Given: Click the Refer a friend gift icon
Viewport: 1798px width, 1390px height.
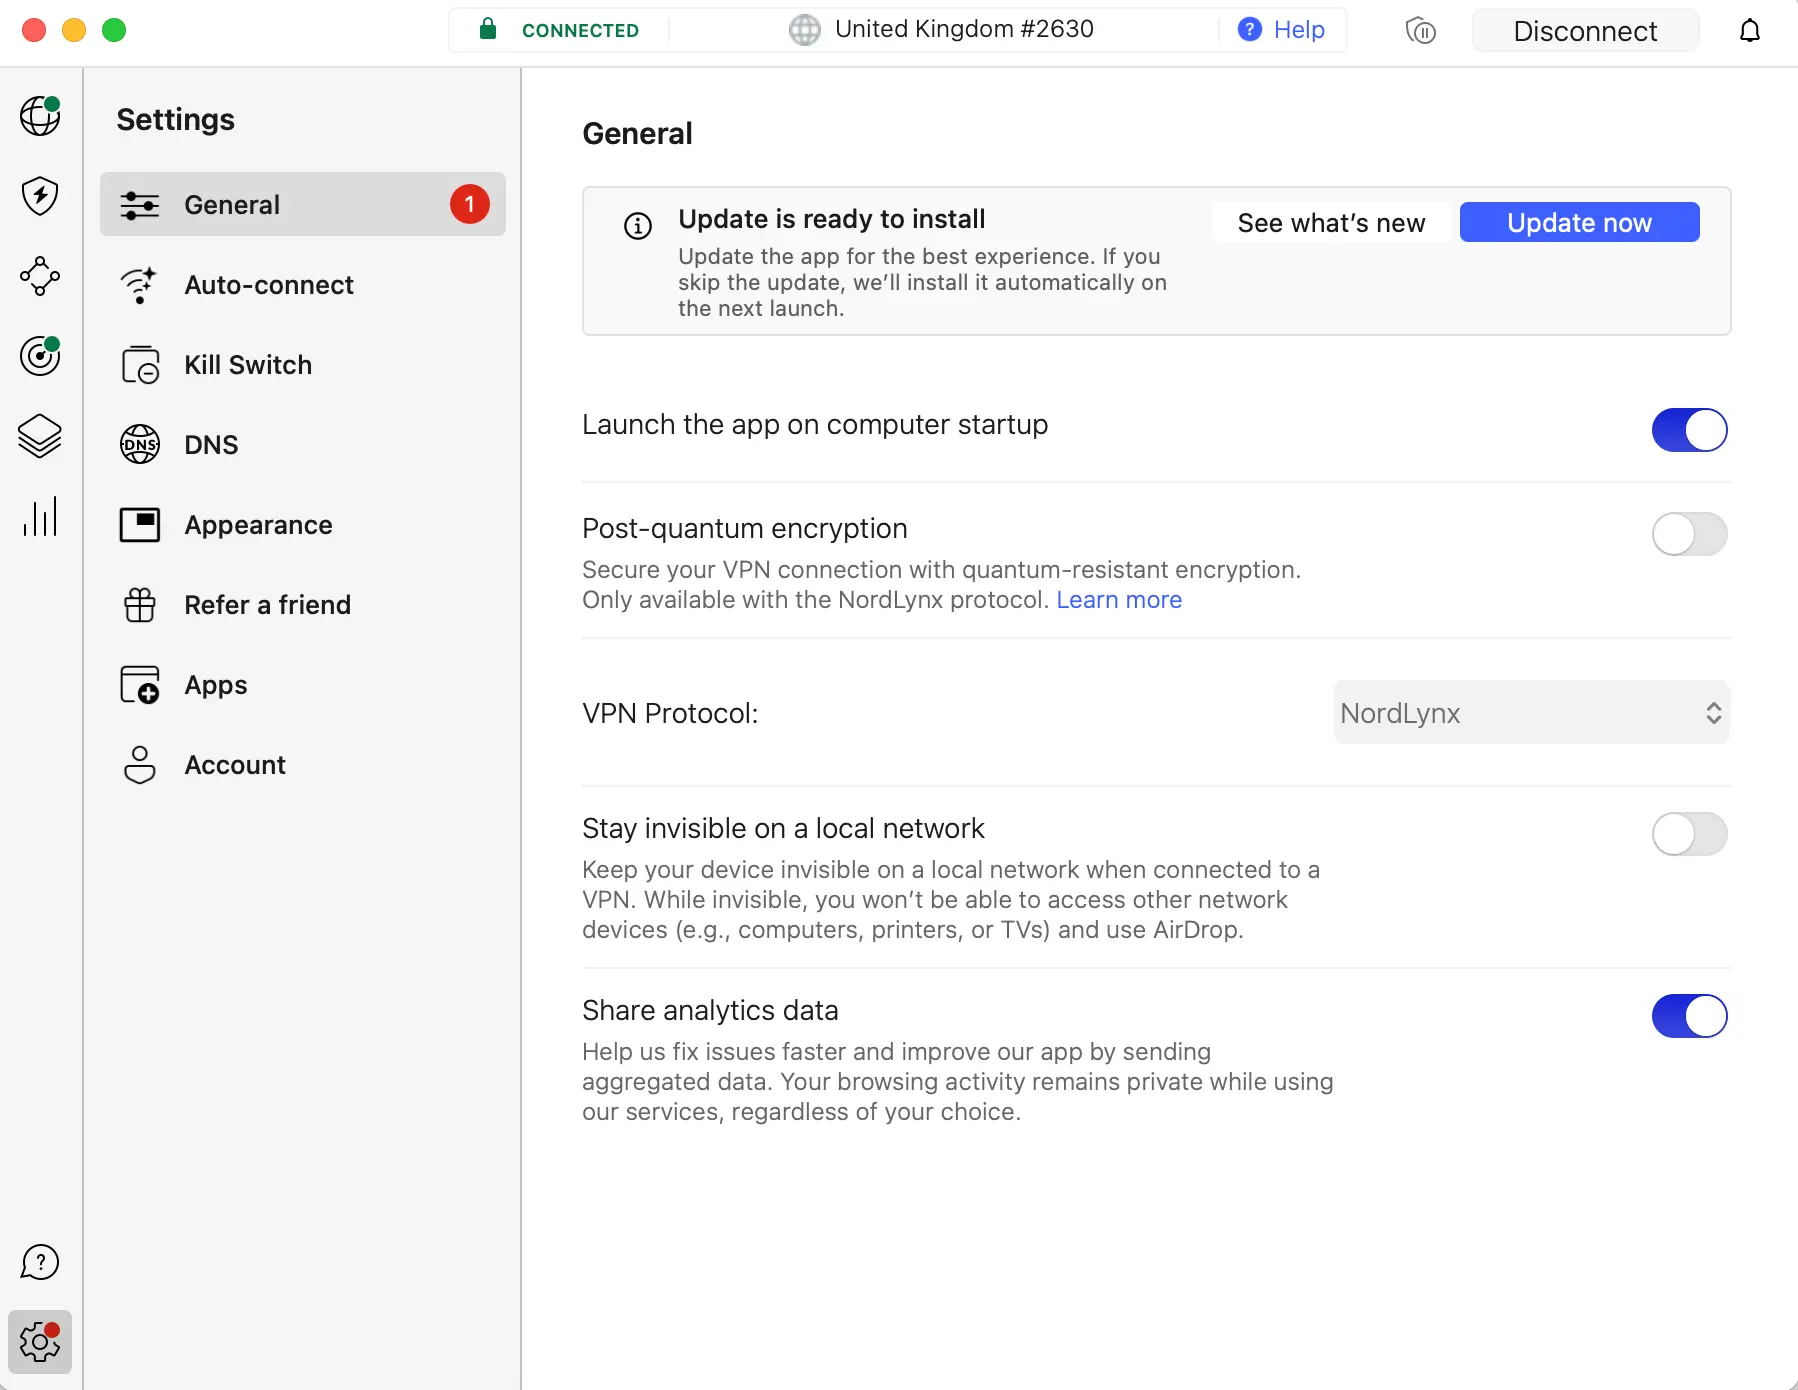Looking at the screenshot, I should (140, 605).
